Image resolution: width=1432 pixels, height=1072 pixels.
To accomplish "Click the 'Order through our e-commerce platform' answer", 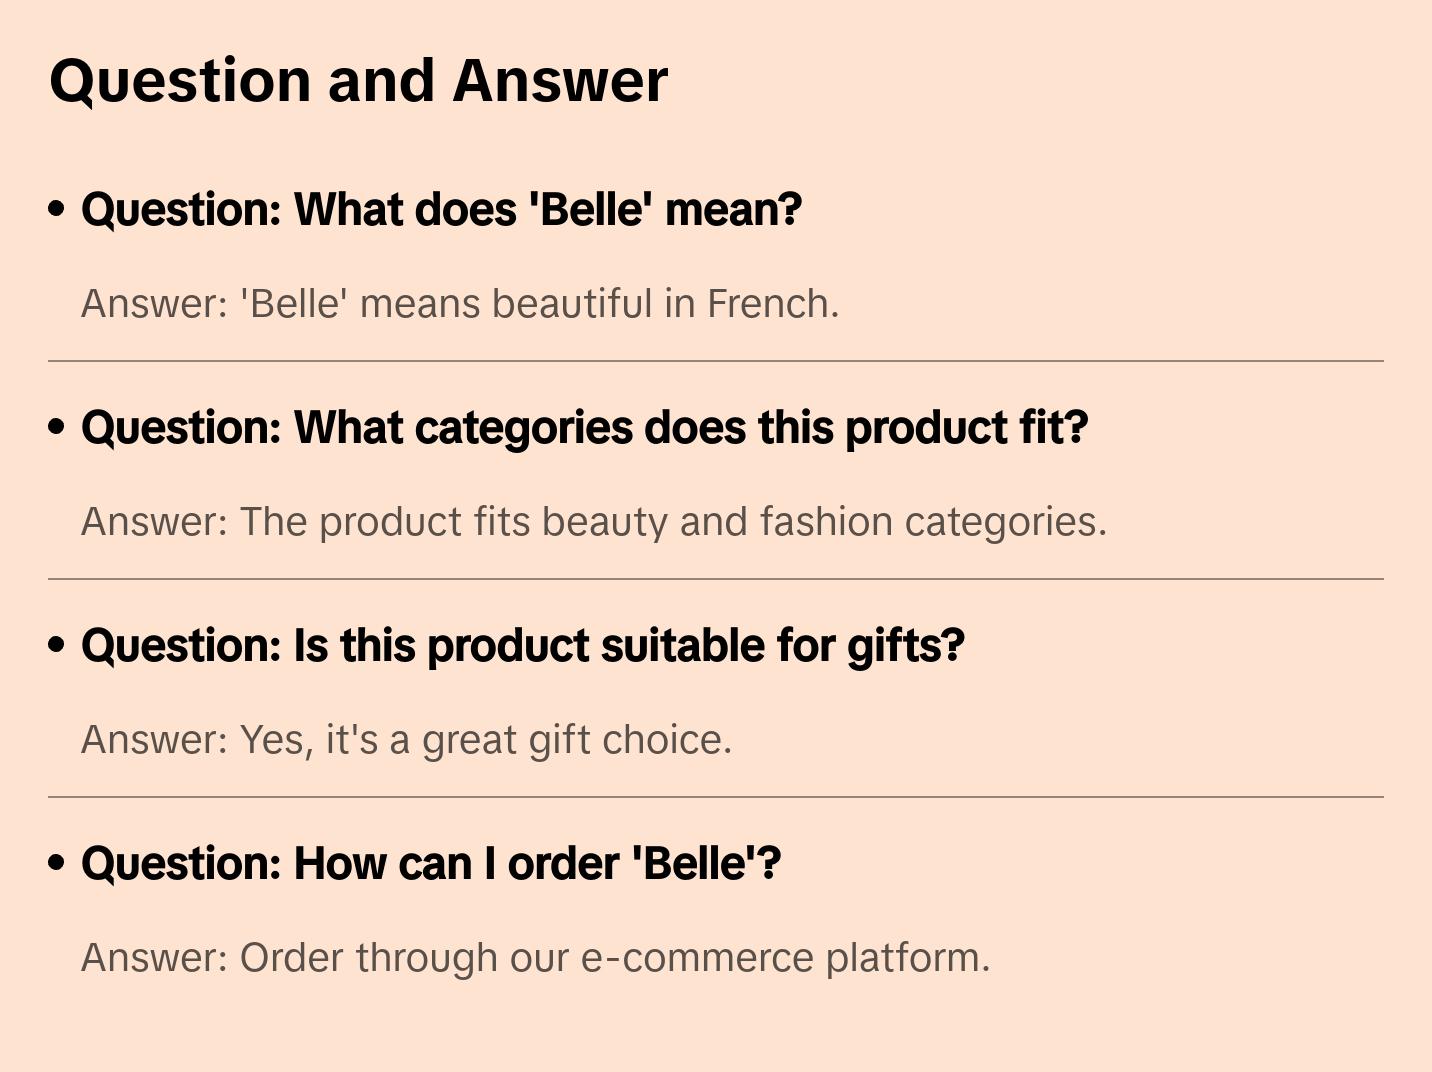I will [x=535, y=958].
